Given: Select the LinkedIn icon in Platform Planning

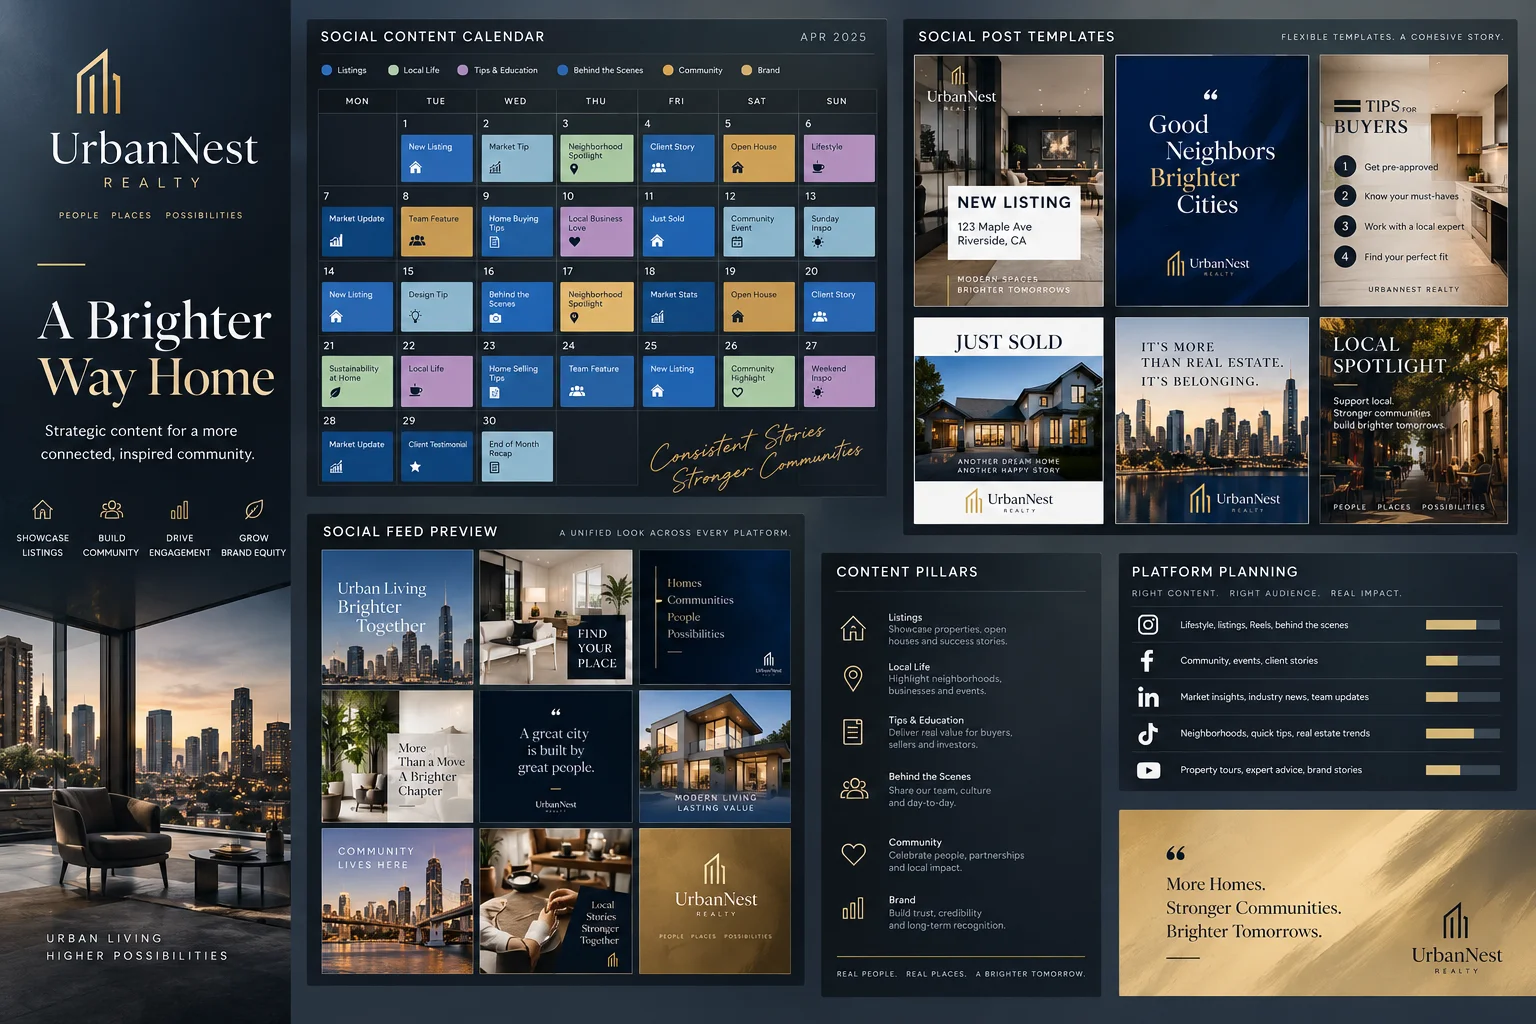Looking at the screenshot, I should pyautogui.click(x=1148, y=697).
